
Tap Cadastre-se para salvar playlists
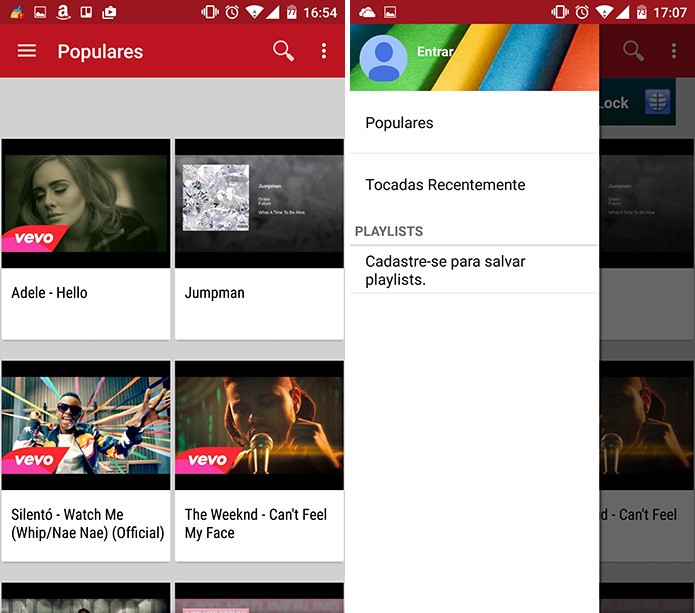point(474,270)
